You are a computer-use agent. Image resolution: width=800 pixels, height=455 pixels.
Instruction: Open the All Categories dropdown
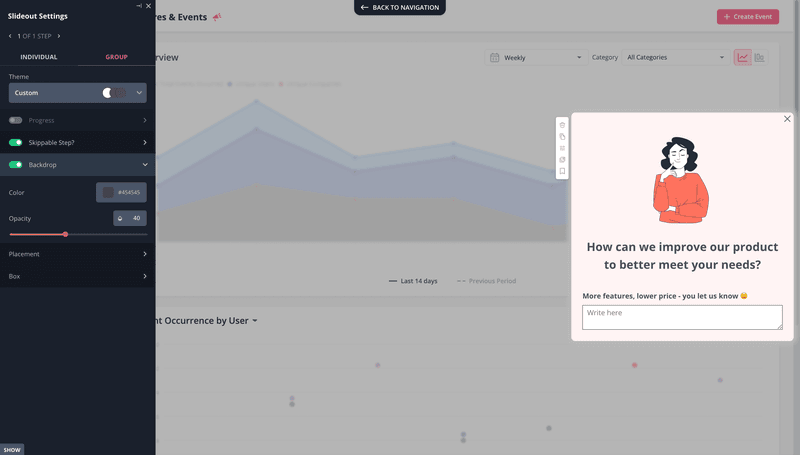(x=676, y=58)
